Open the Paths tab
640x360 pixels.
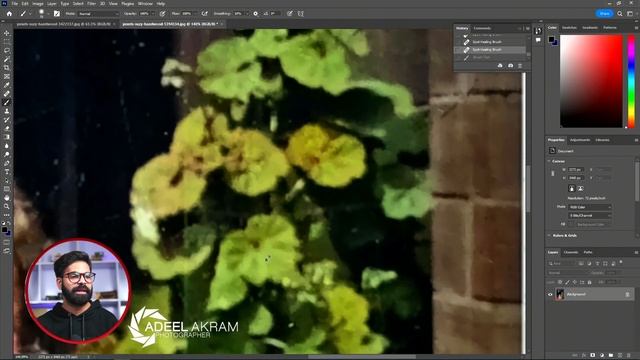(588, 253)
